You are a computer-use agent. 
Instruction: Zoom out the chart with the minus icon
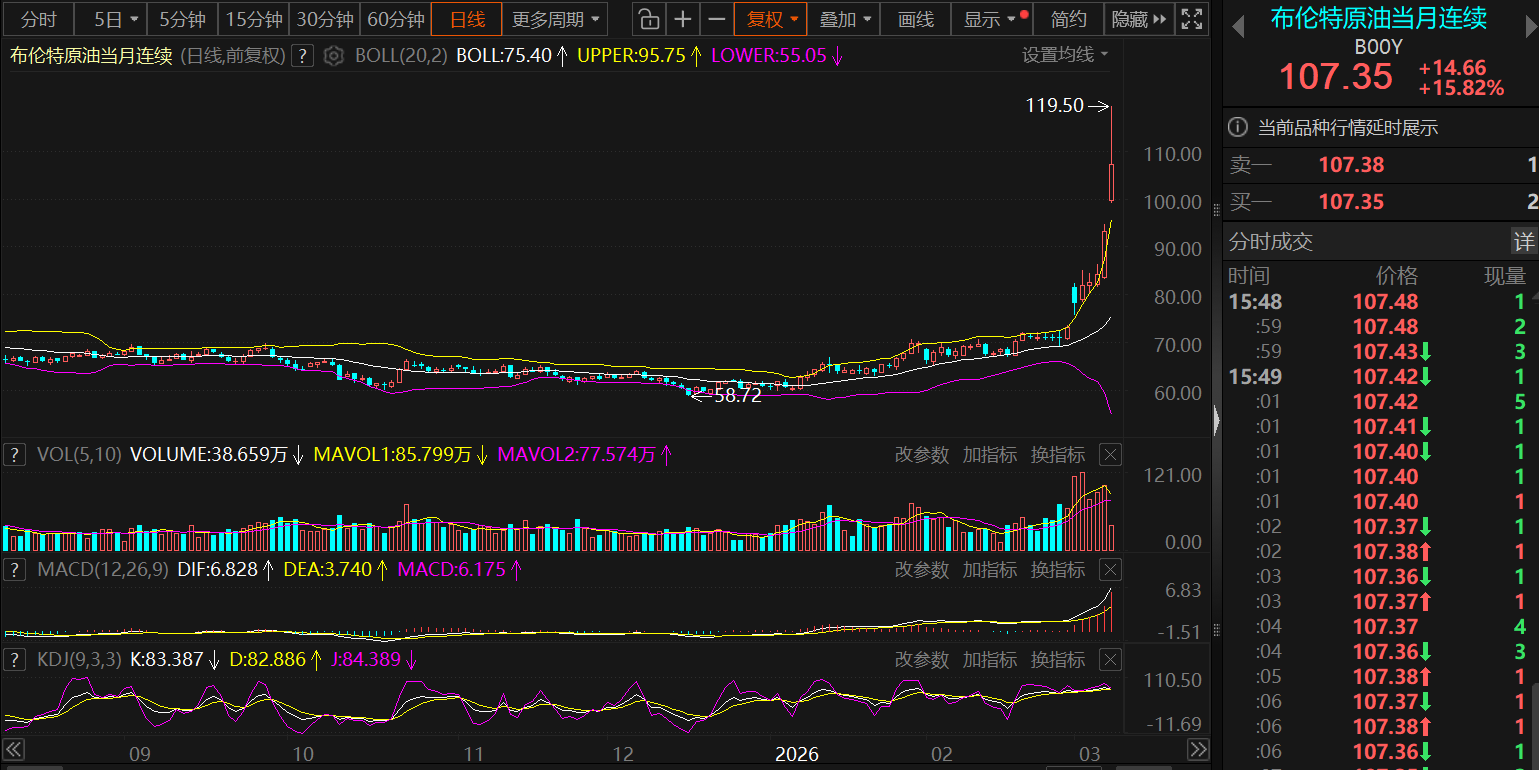pos(716,19)
